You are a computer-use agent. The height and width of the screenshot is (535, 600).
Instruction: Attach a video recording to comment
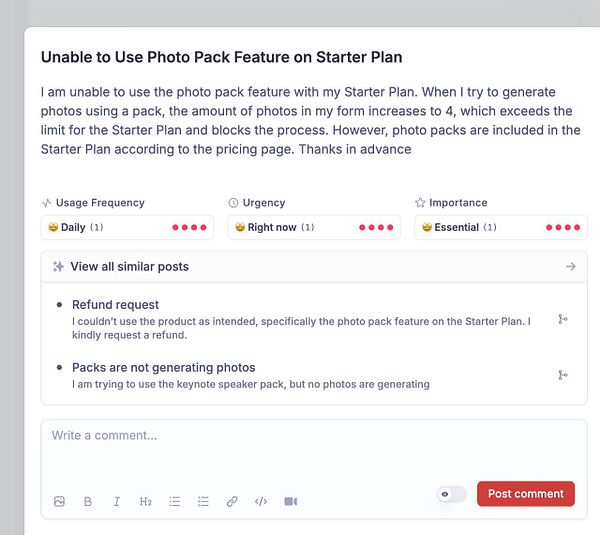point(290,502)
